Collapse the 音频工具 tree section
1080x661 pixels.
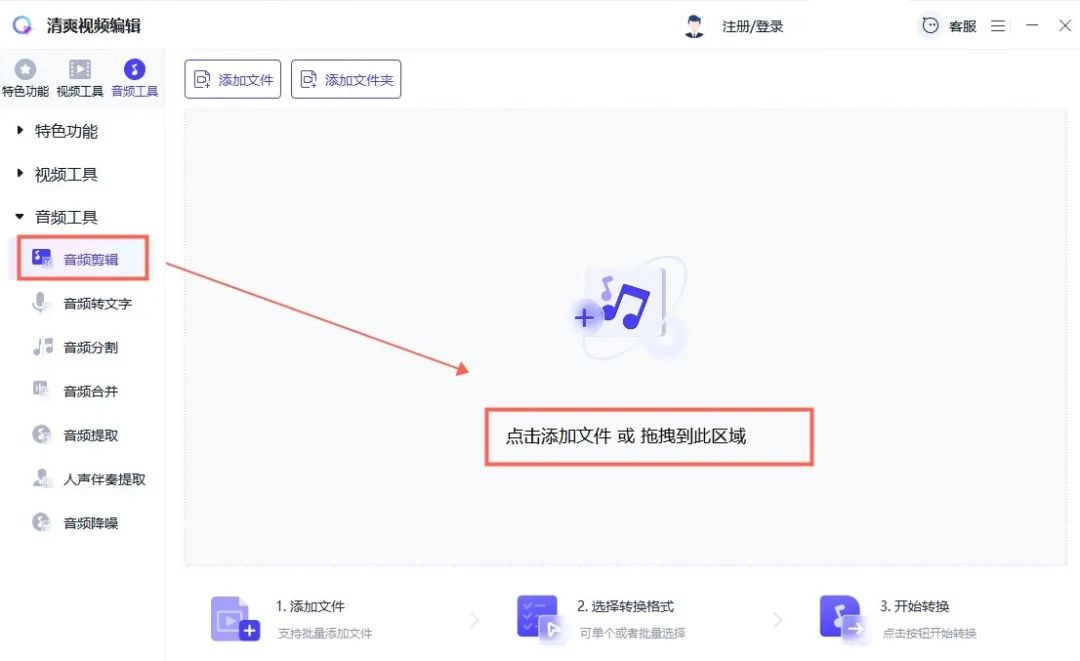(20, 217)
